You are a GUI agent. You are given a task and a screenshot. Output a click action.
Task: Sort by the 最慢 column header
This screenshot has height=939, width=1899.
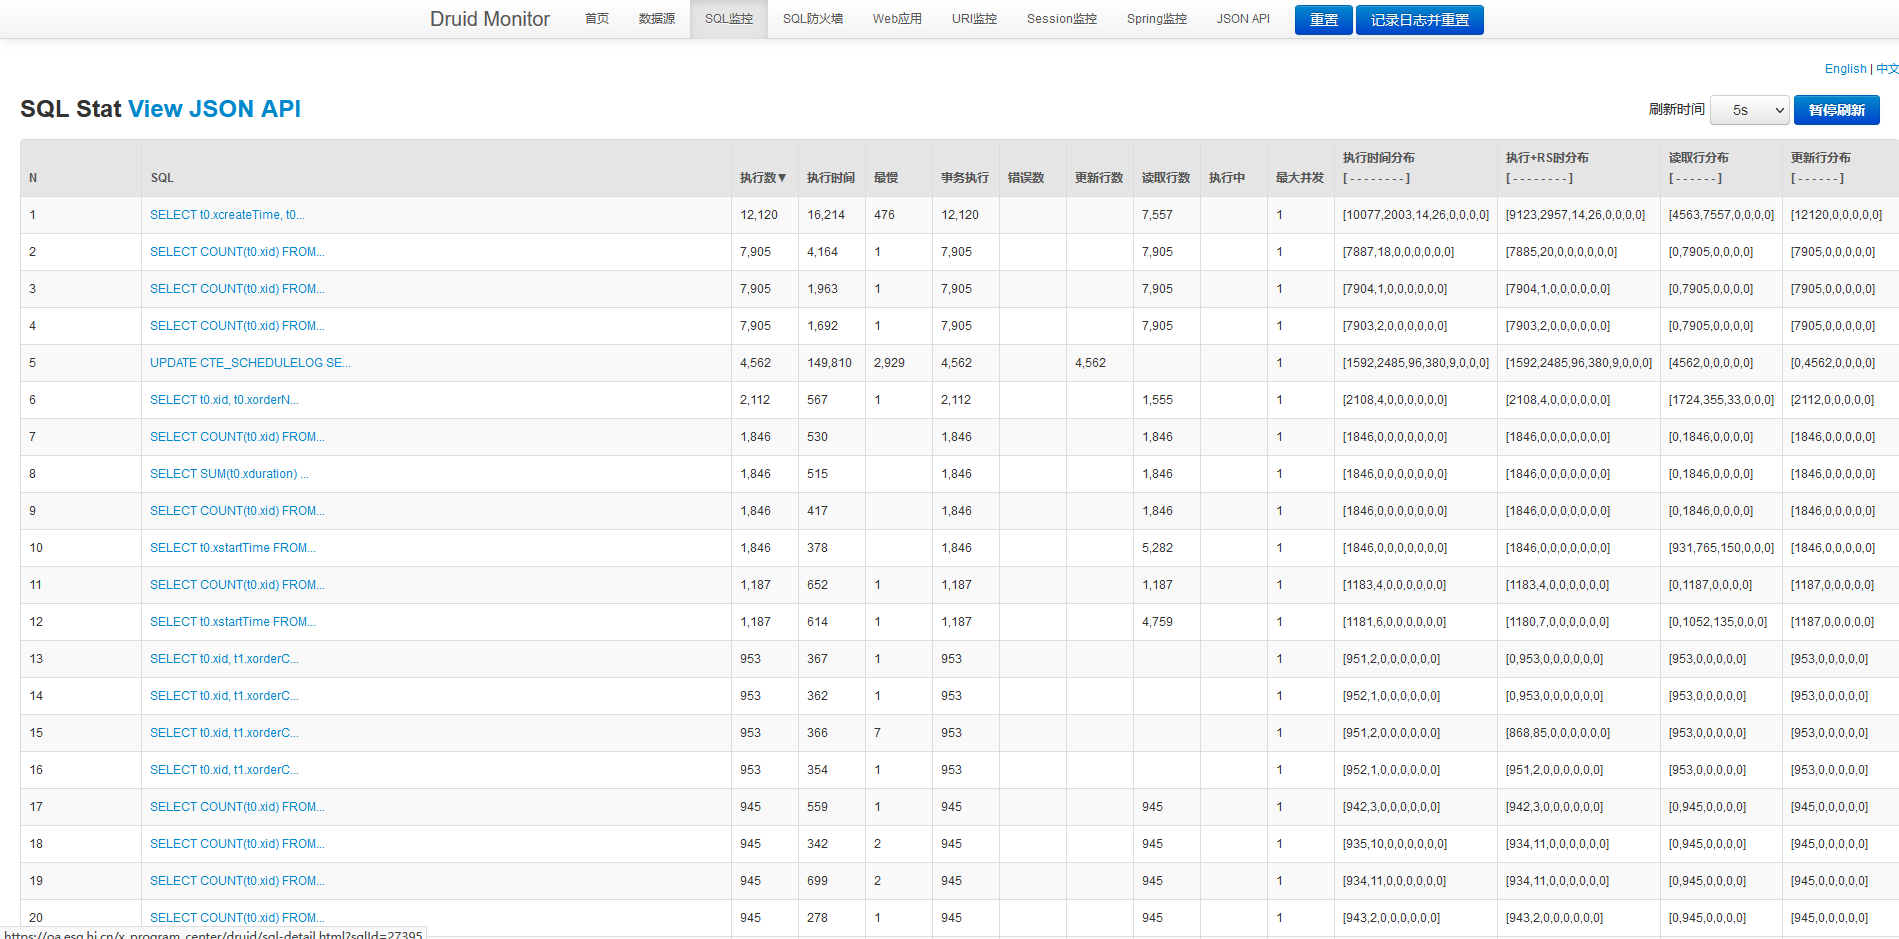coord(885,178)
